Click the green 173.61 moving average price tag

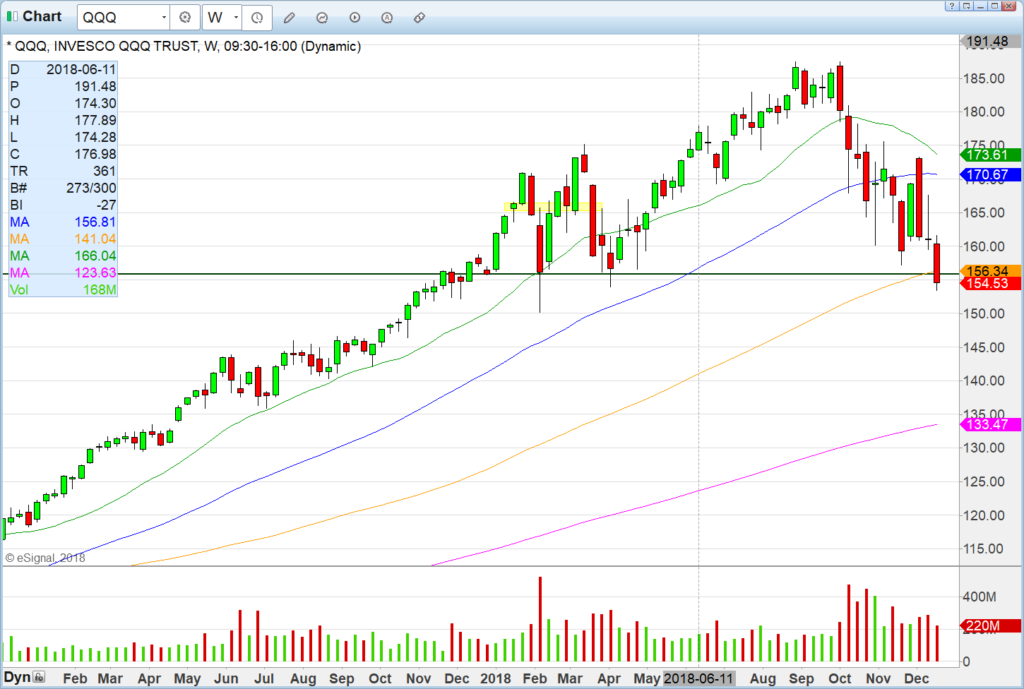click(990, 155)
